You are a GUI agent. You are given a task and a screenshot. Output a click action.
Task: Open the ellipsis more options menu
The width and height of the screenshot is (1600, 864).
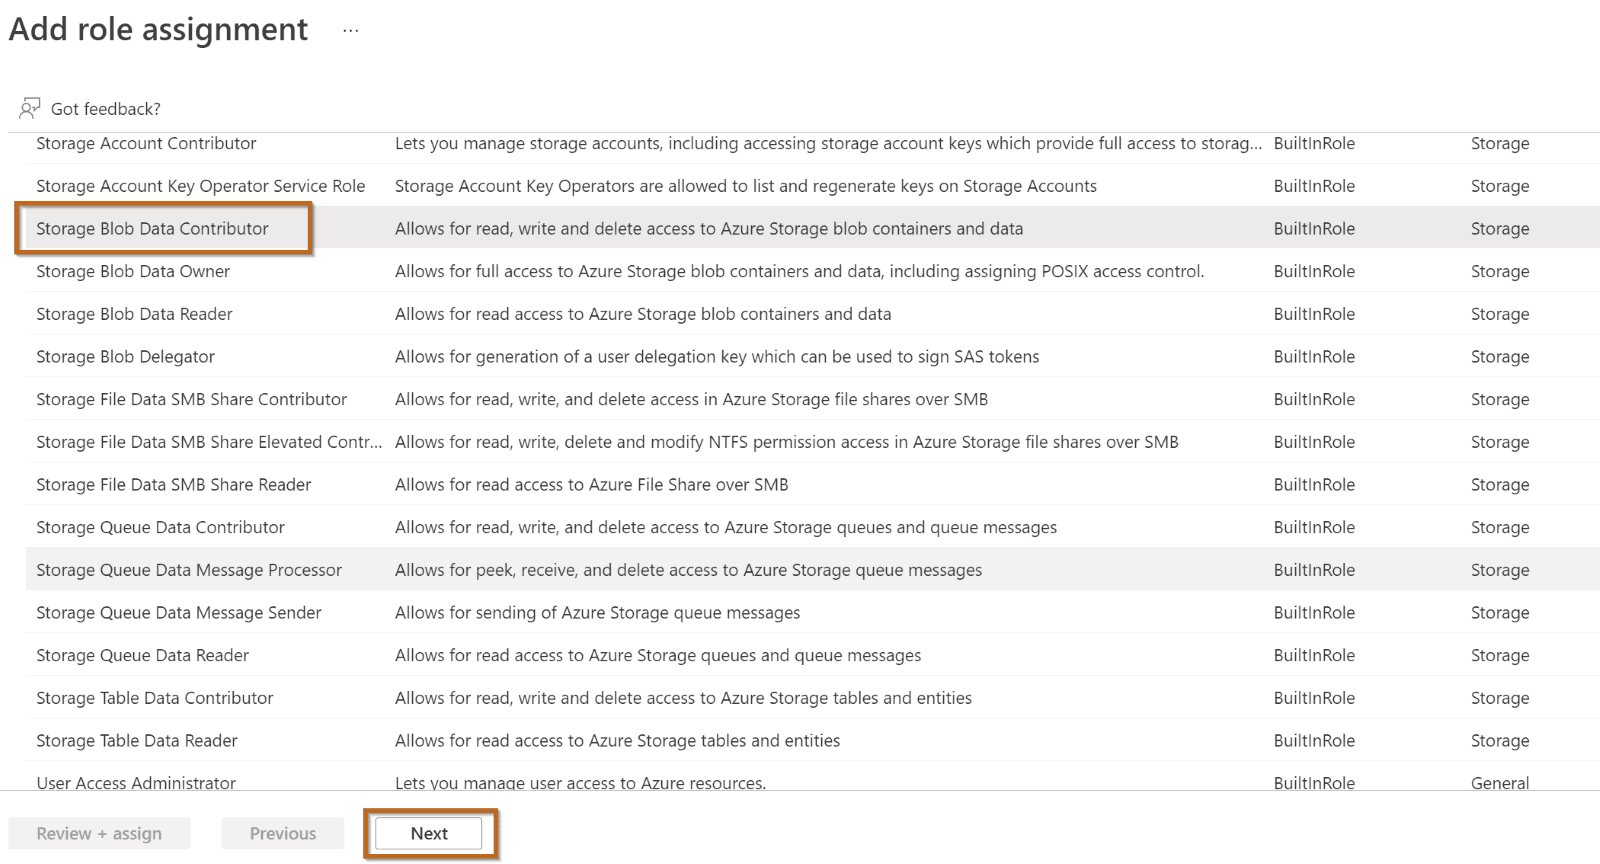coord(350,30)
